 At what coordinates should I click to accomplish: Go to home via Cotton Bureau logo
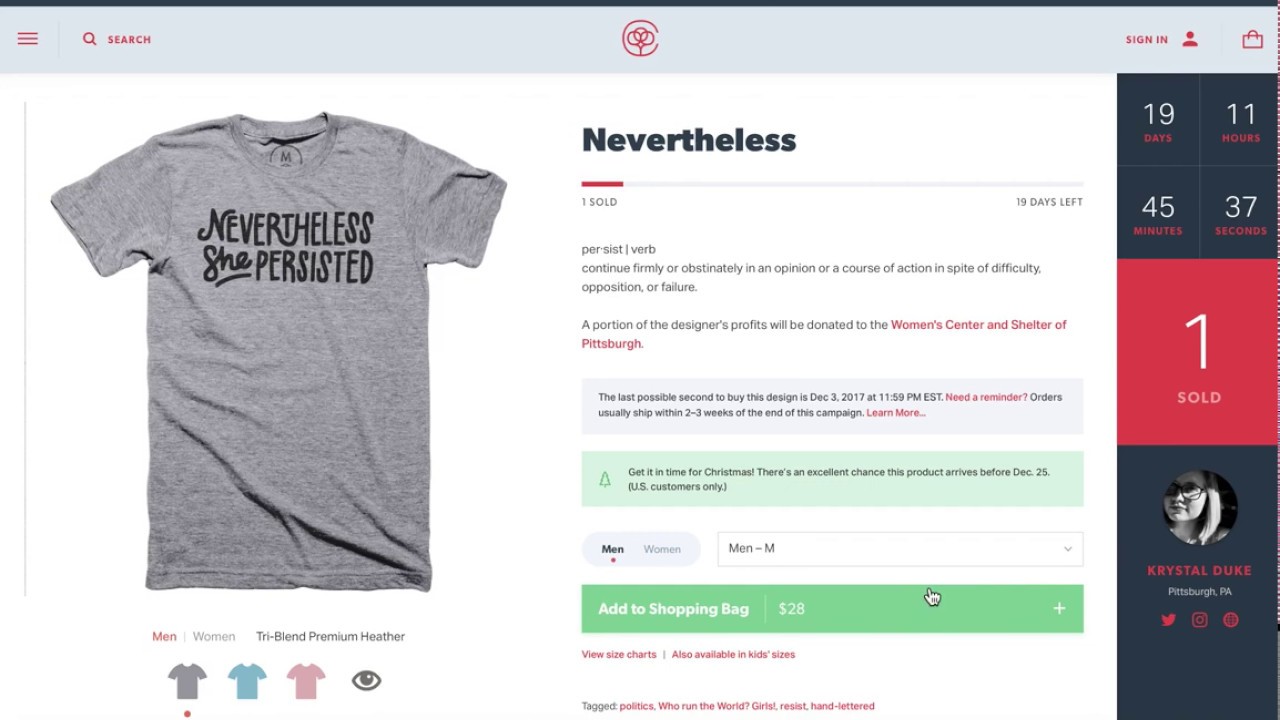(x=640, y=39)
